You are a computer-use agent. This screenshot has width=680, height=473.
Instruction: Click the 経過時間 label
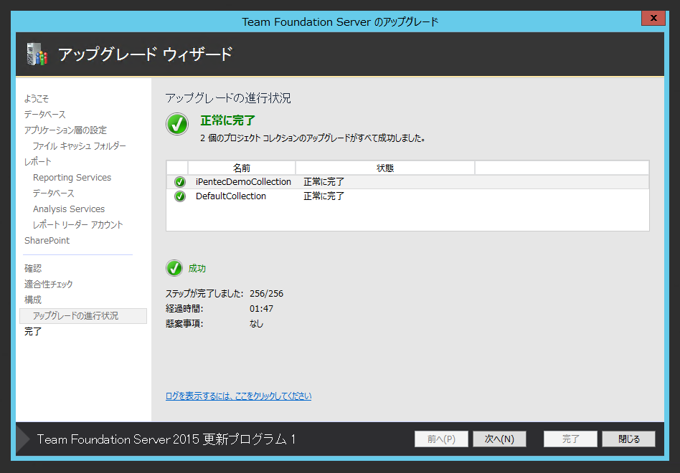point(184,309)
